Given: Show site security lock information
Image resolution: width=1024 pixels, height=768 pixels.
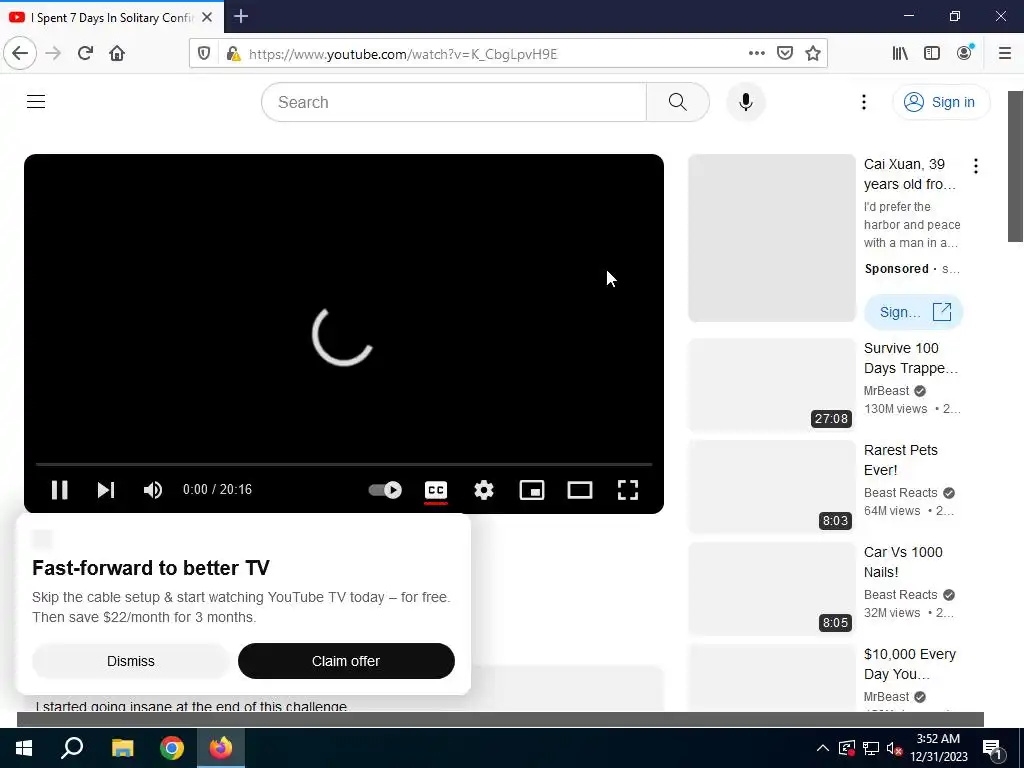Looking at the screenshot, I should click(233, 54).
